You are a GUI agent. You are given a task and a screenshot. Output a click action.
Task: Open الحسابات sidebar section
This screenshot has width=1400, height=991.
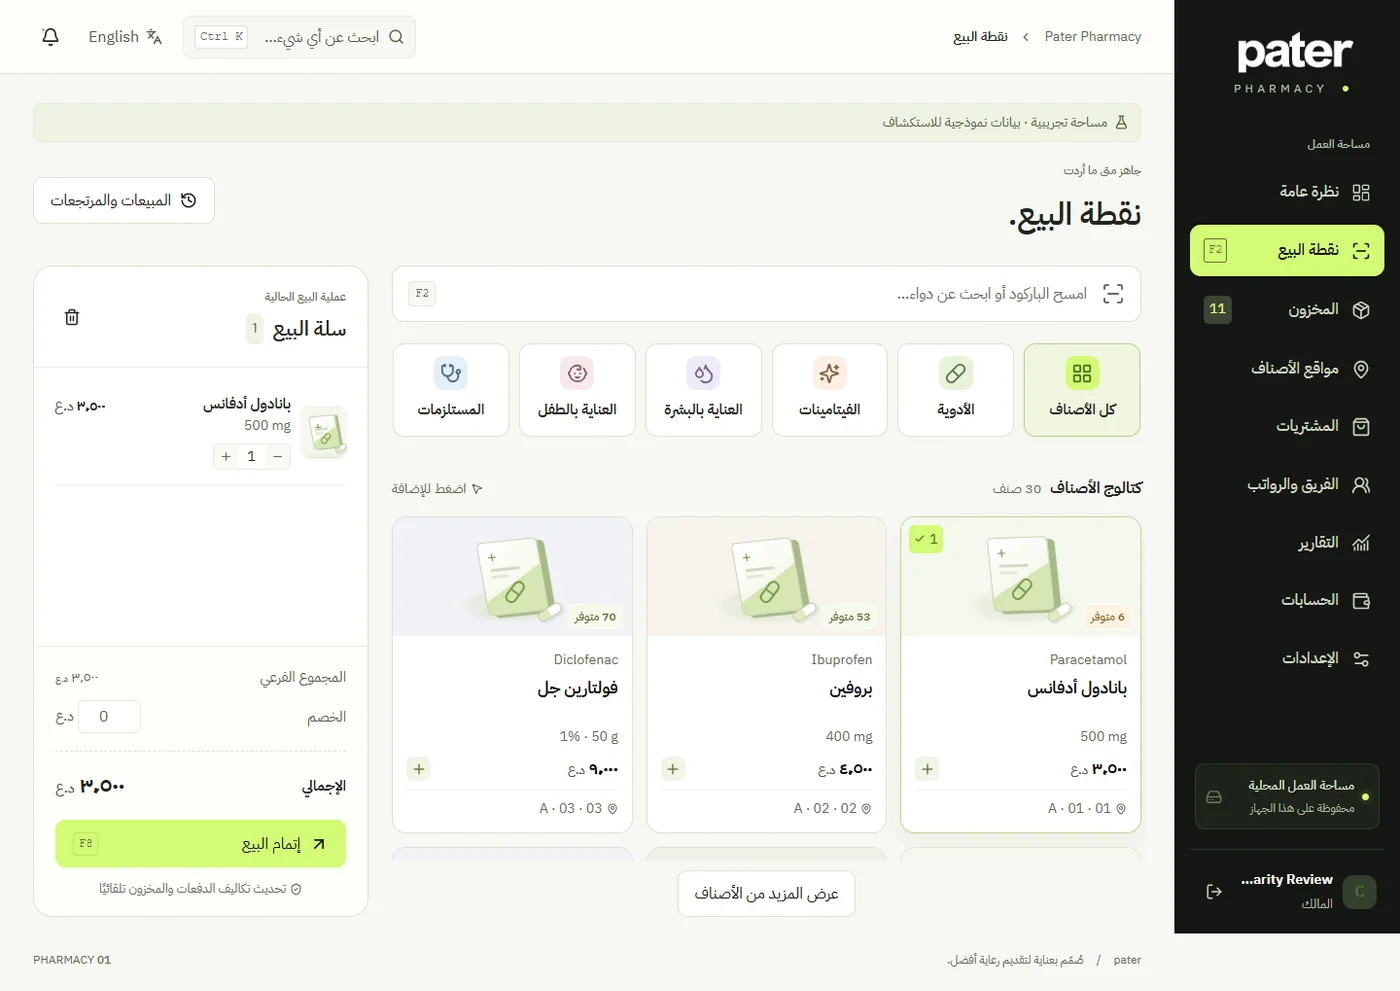point(1287,601)
